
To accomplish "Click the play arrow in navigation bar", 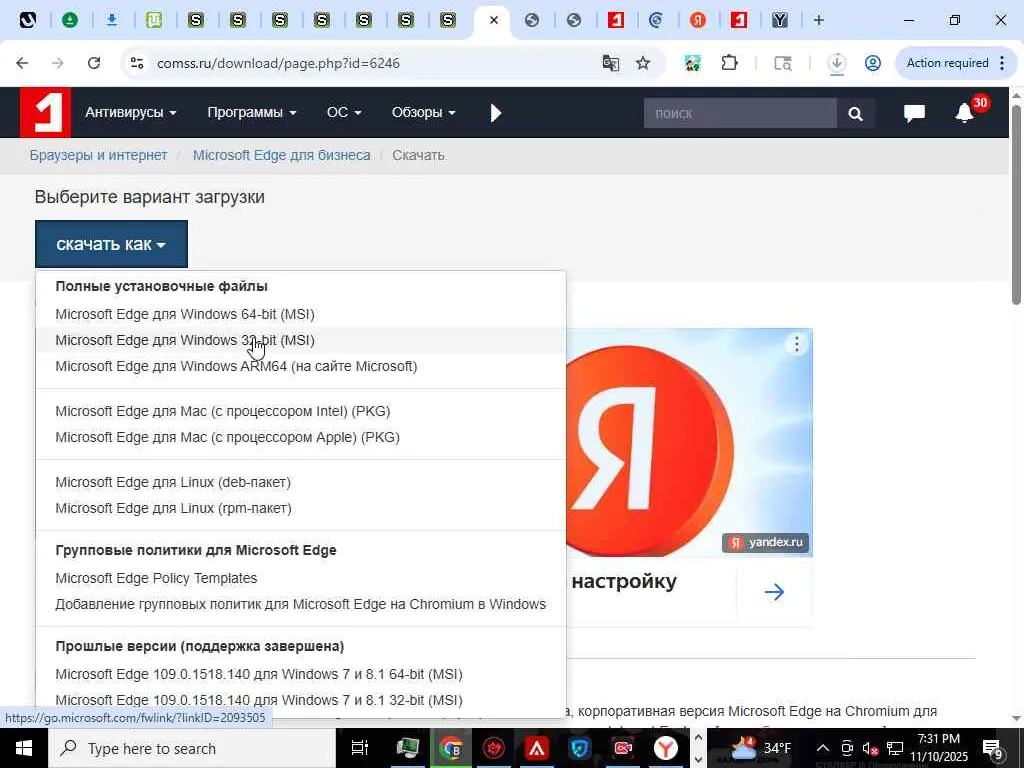I will point(496,113).
